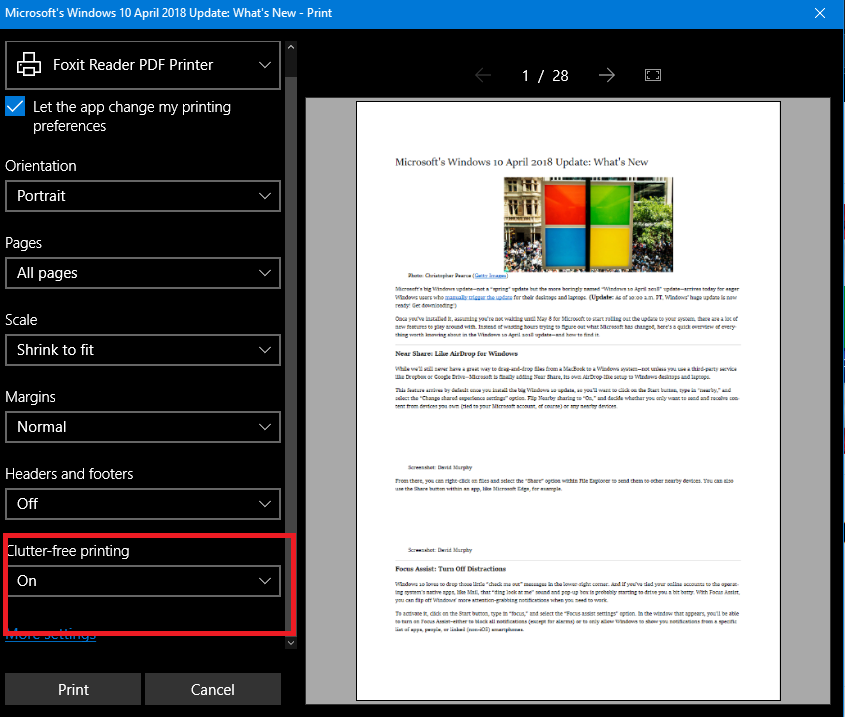Click the settings panel scrollbar up arrow
This screenshot has height=717, width=845.
[290, 46]
